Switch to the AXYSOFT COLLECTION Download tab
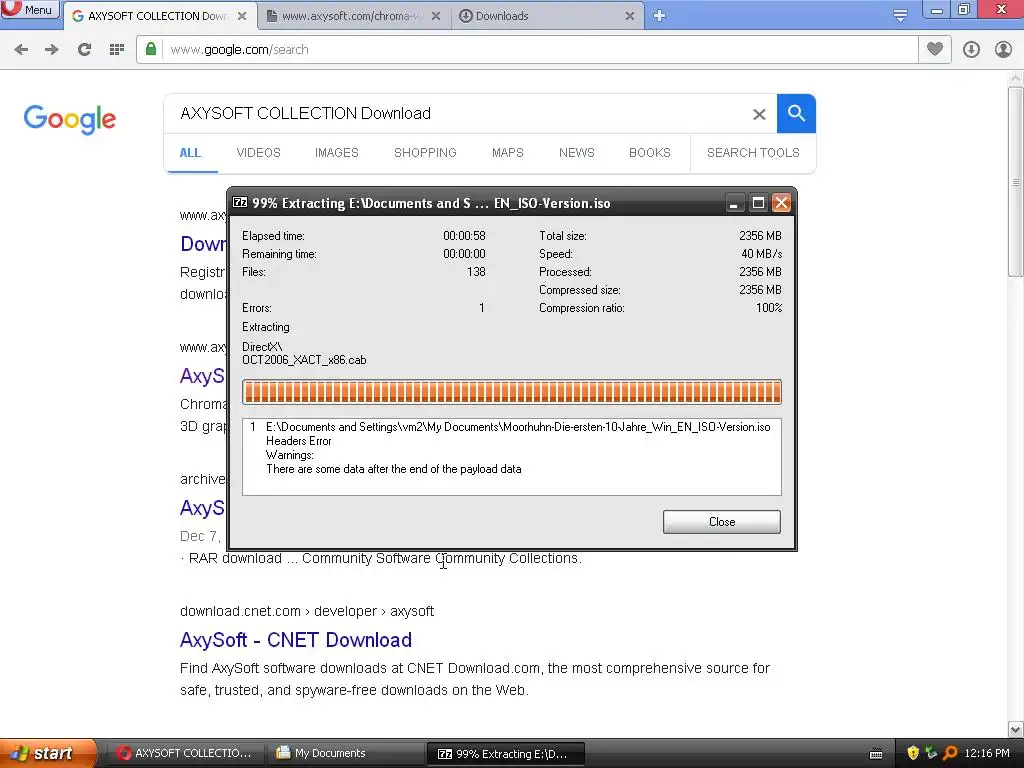 [x=159, y=16]
